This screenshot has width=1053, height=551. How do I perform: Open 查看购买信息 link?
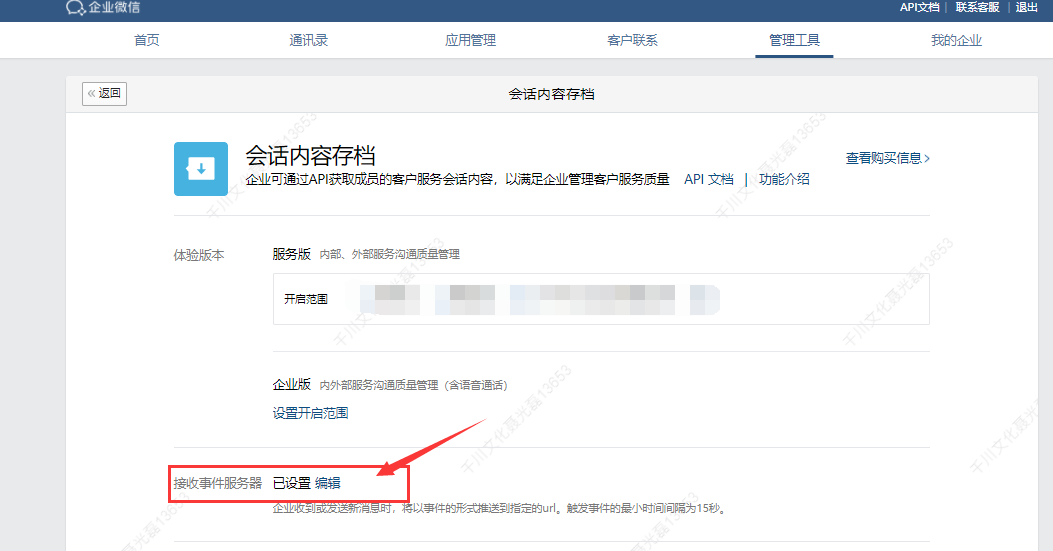[x=887, y=158]
